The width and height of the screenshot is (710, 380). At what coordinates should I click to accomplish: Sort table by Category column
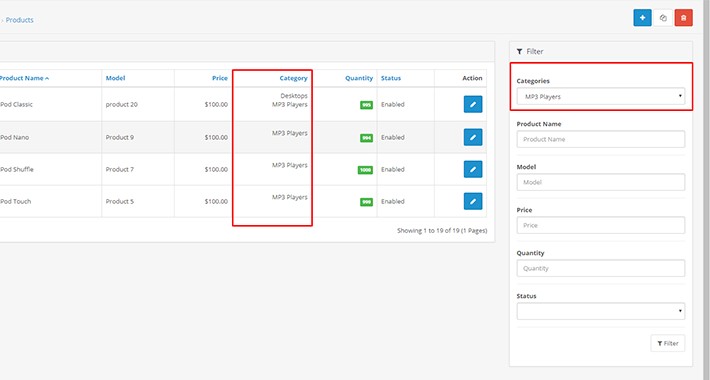[293, 78]
